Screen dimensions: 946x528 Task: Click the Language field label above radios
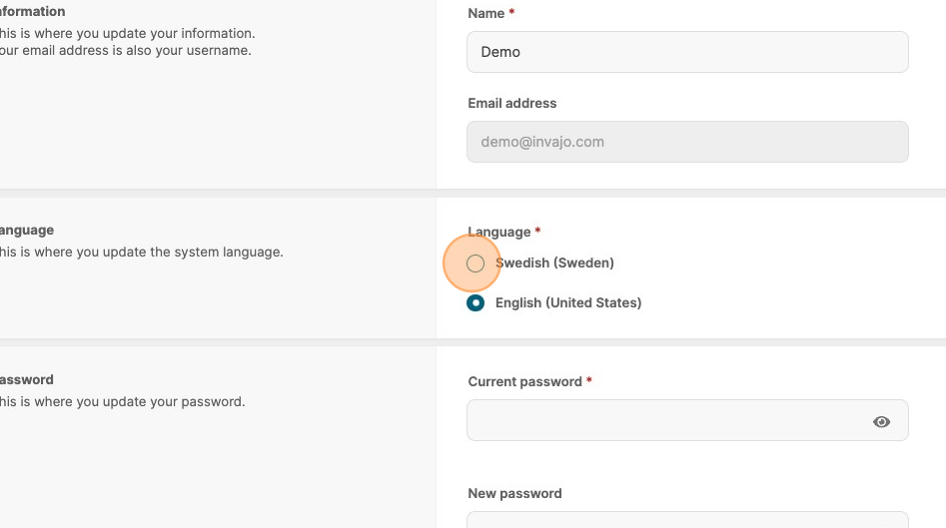499,232
